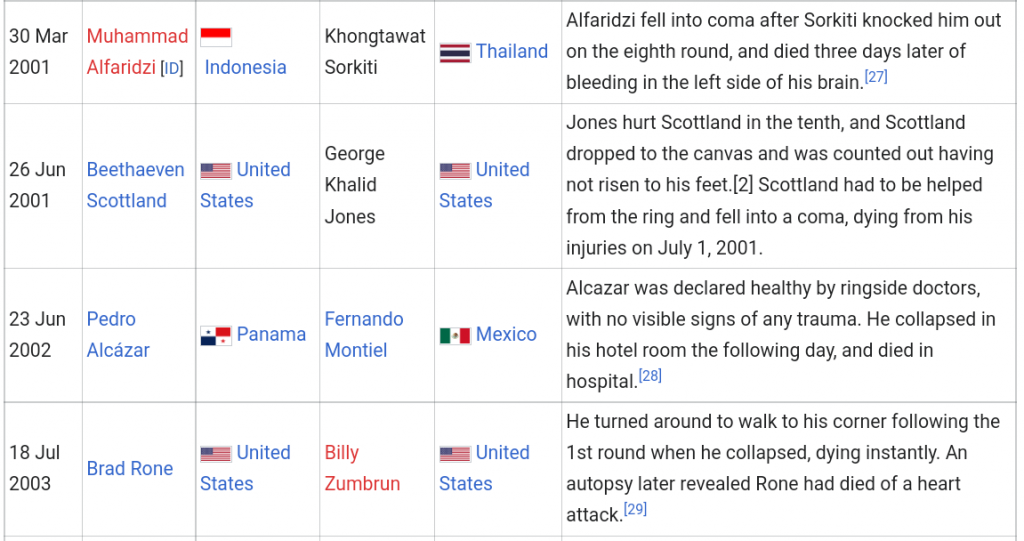The height and width of the screenshot is (541, 1024).
Task: Open the Billy Zumbrun red link
Action: click(x=362, y=468)
